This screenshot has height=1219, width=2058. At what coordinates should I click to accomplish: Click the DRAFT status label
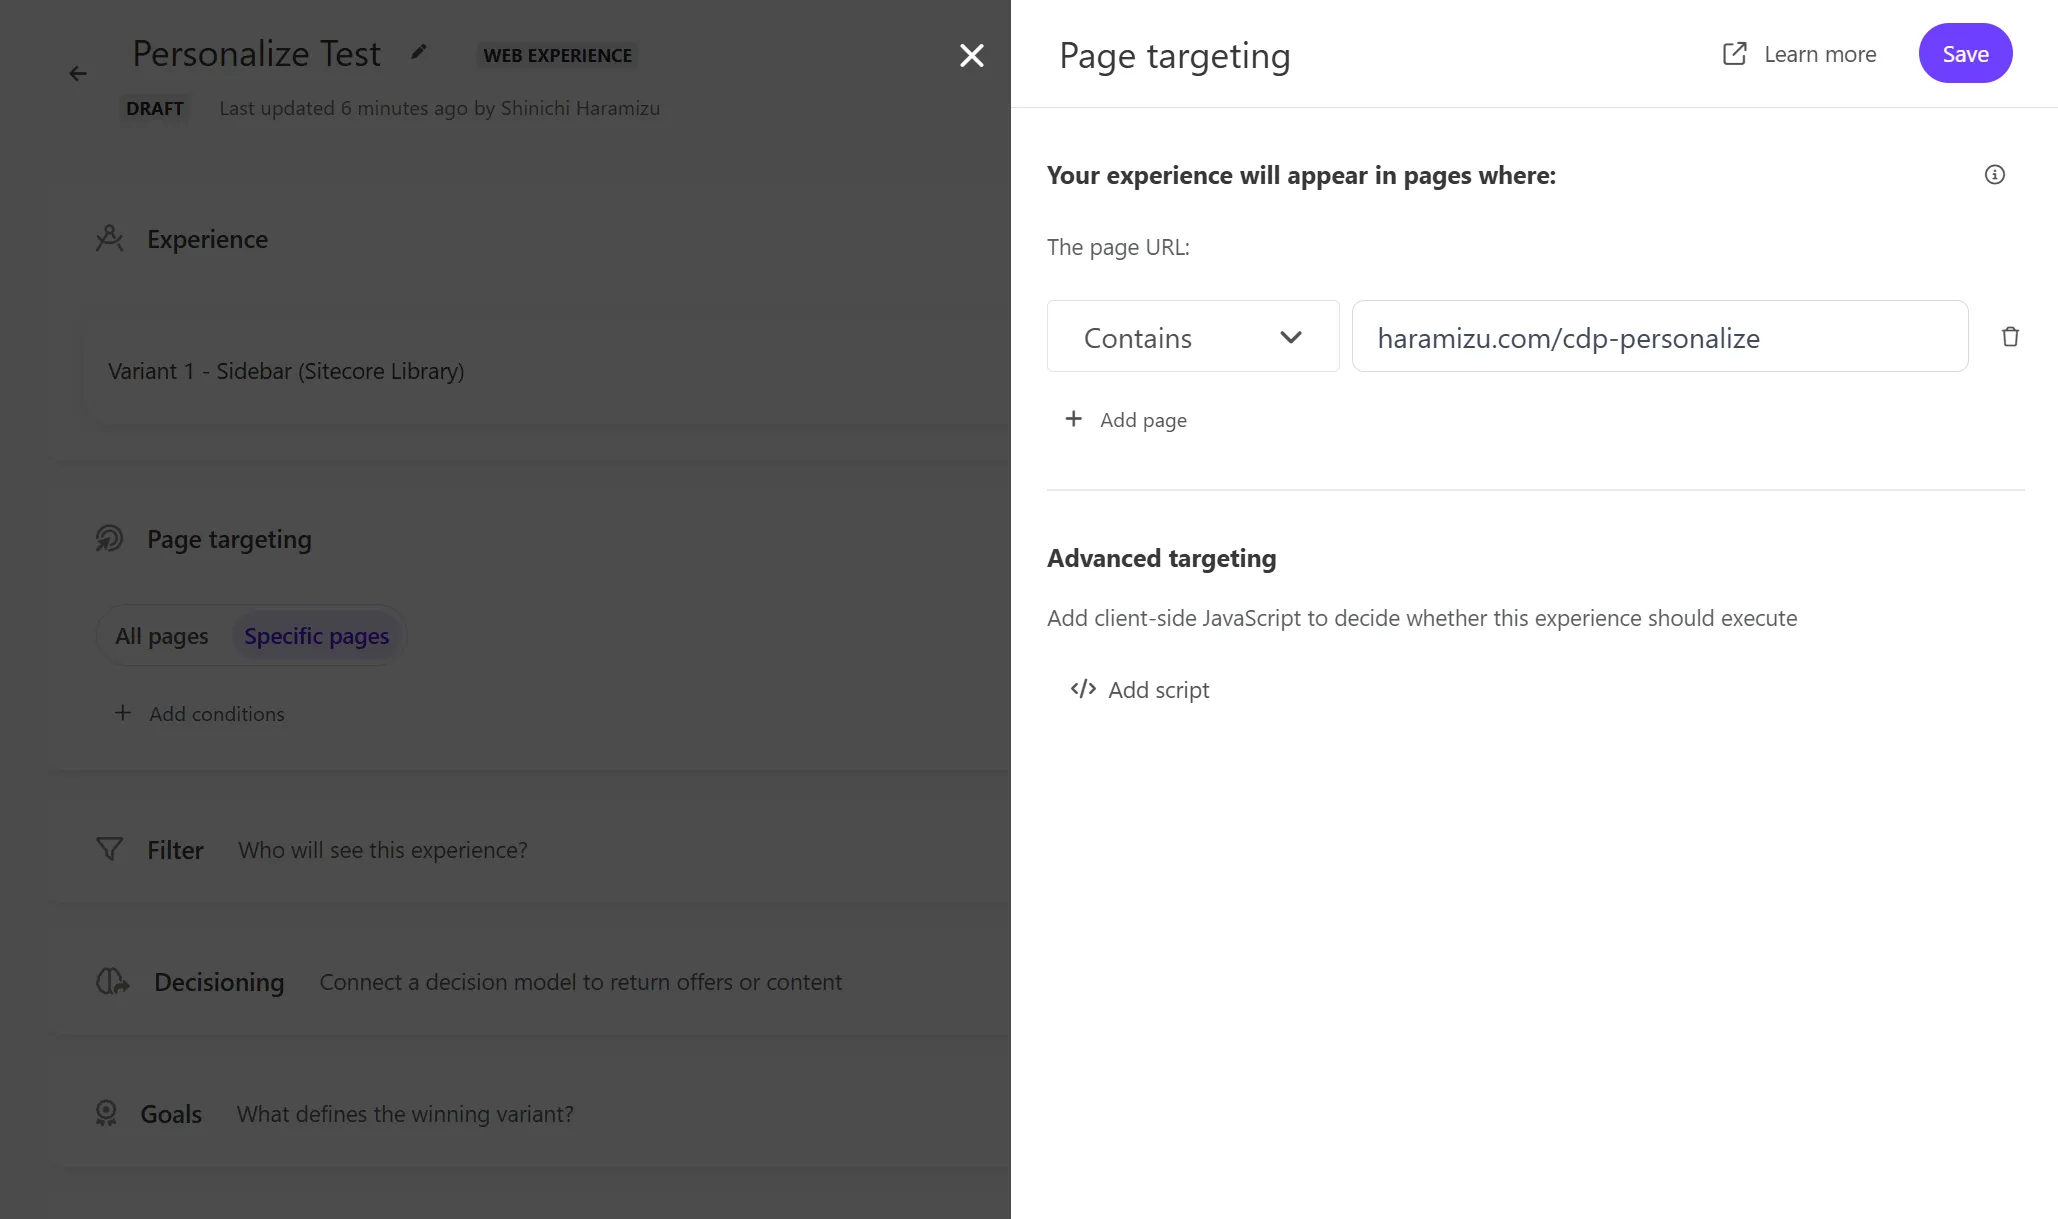(x=155, y=107)
